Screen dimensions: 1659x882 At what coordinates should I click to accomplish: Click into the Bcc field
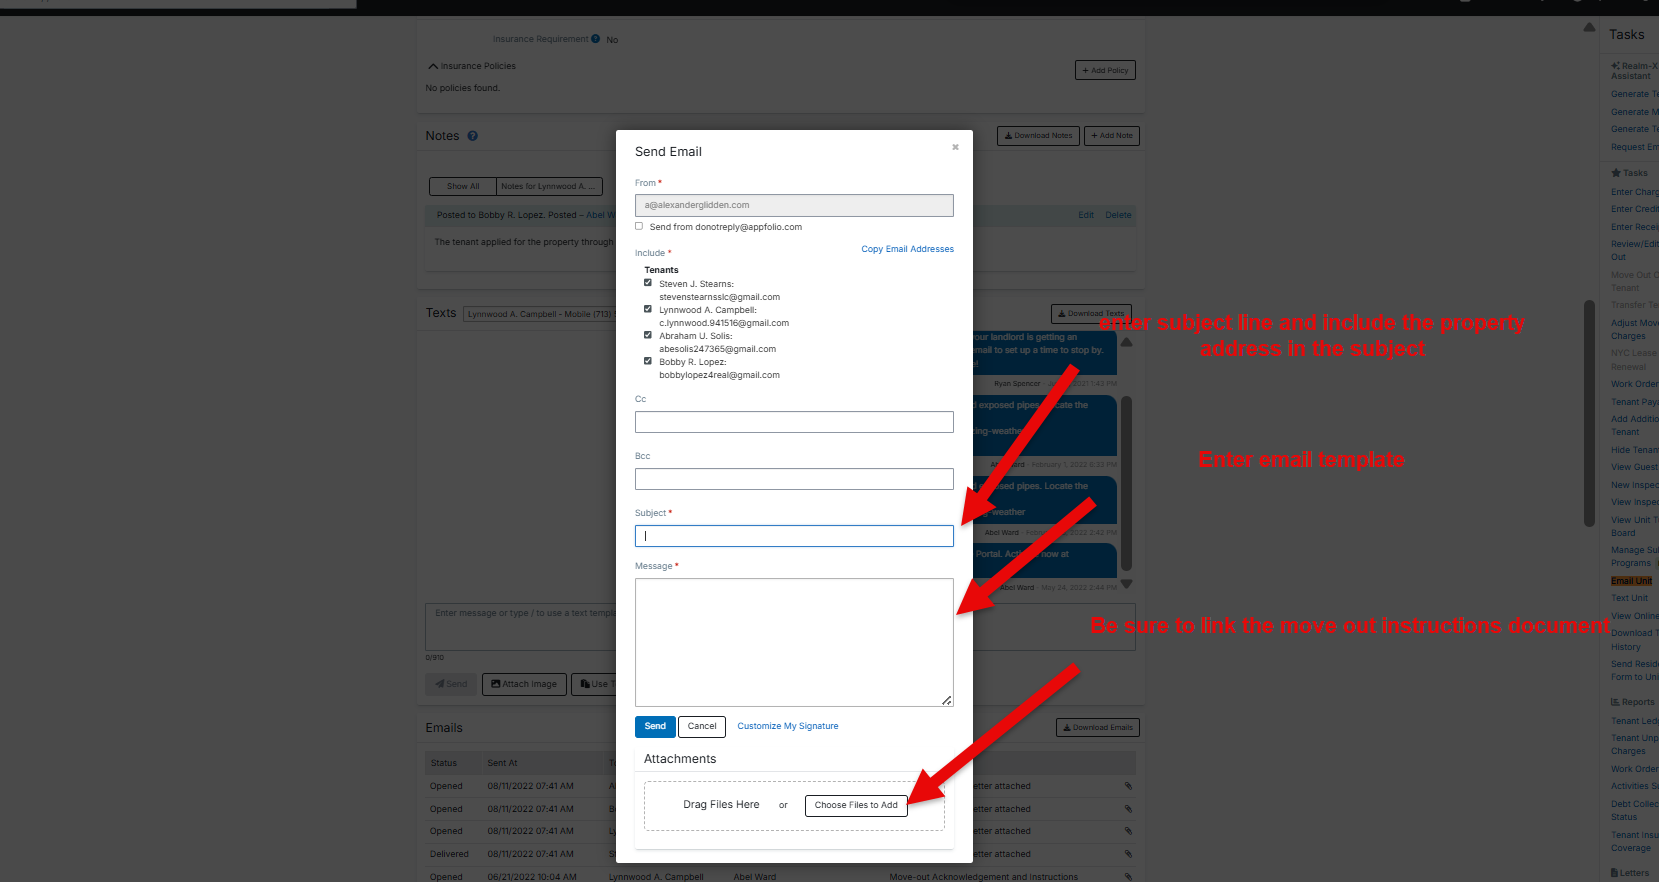794,479
